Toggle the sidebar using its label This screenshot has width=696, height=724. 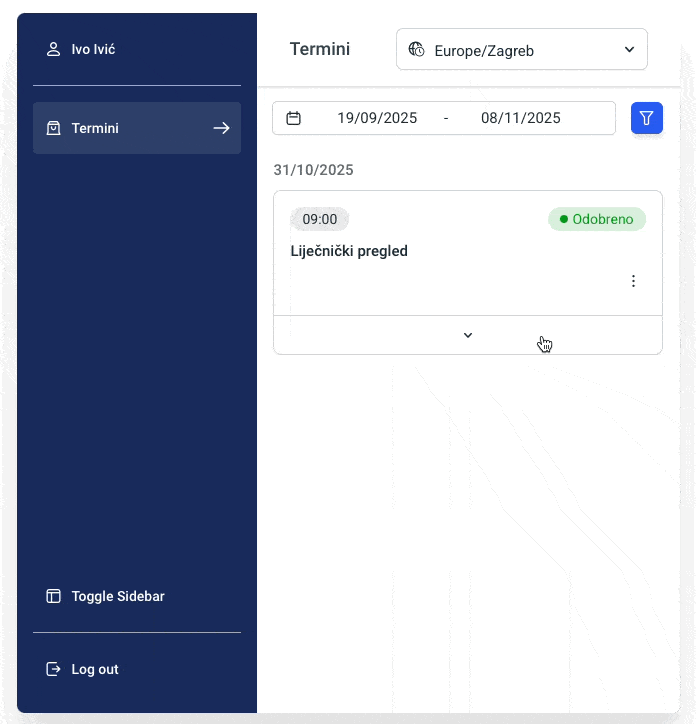pos(118,596)
